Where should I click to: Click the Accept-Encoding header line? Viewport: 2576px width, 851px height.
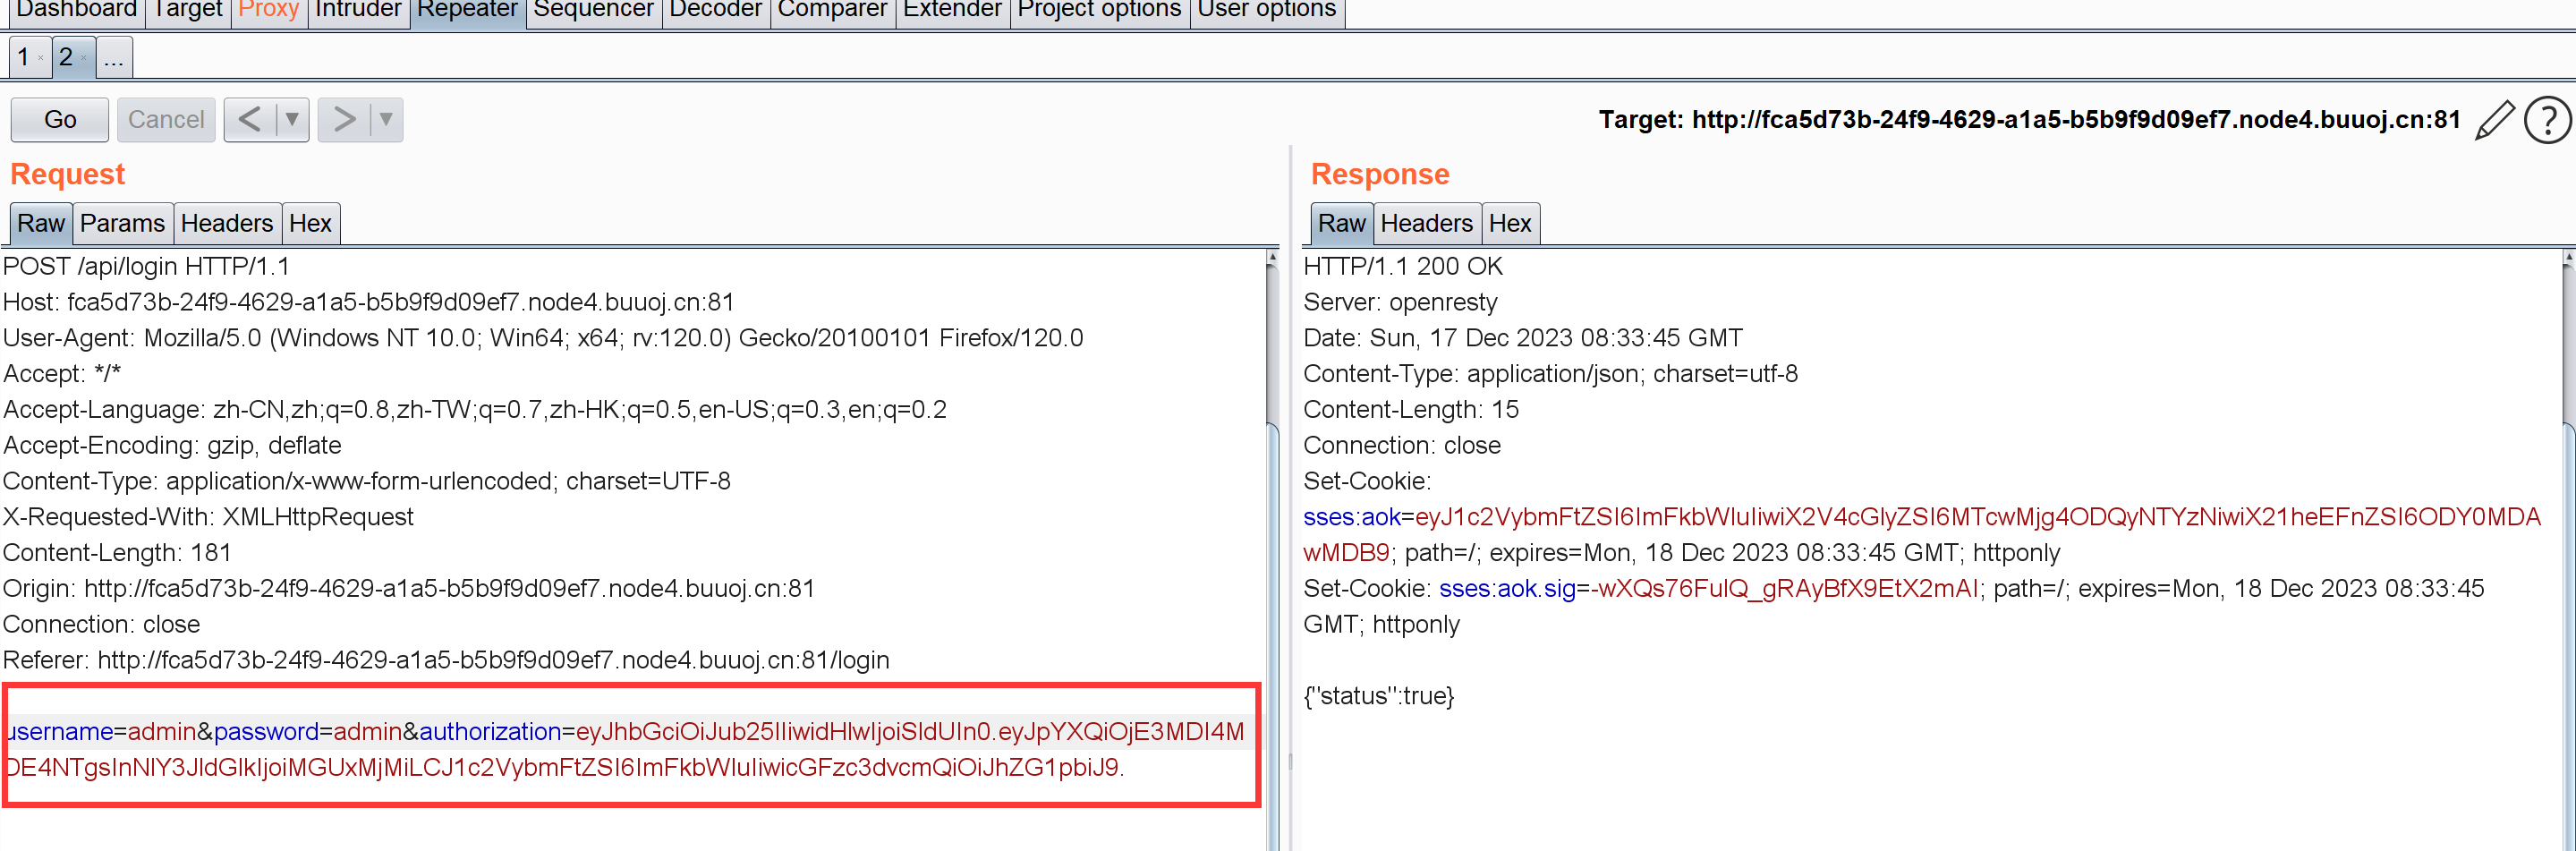(x=172, y=445)
